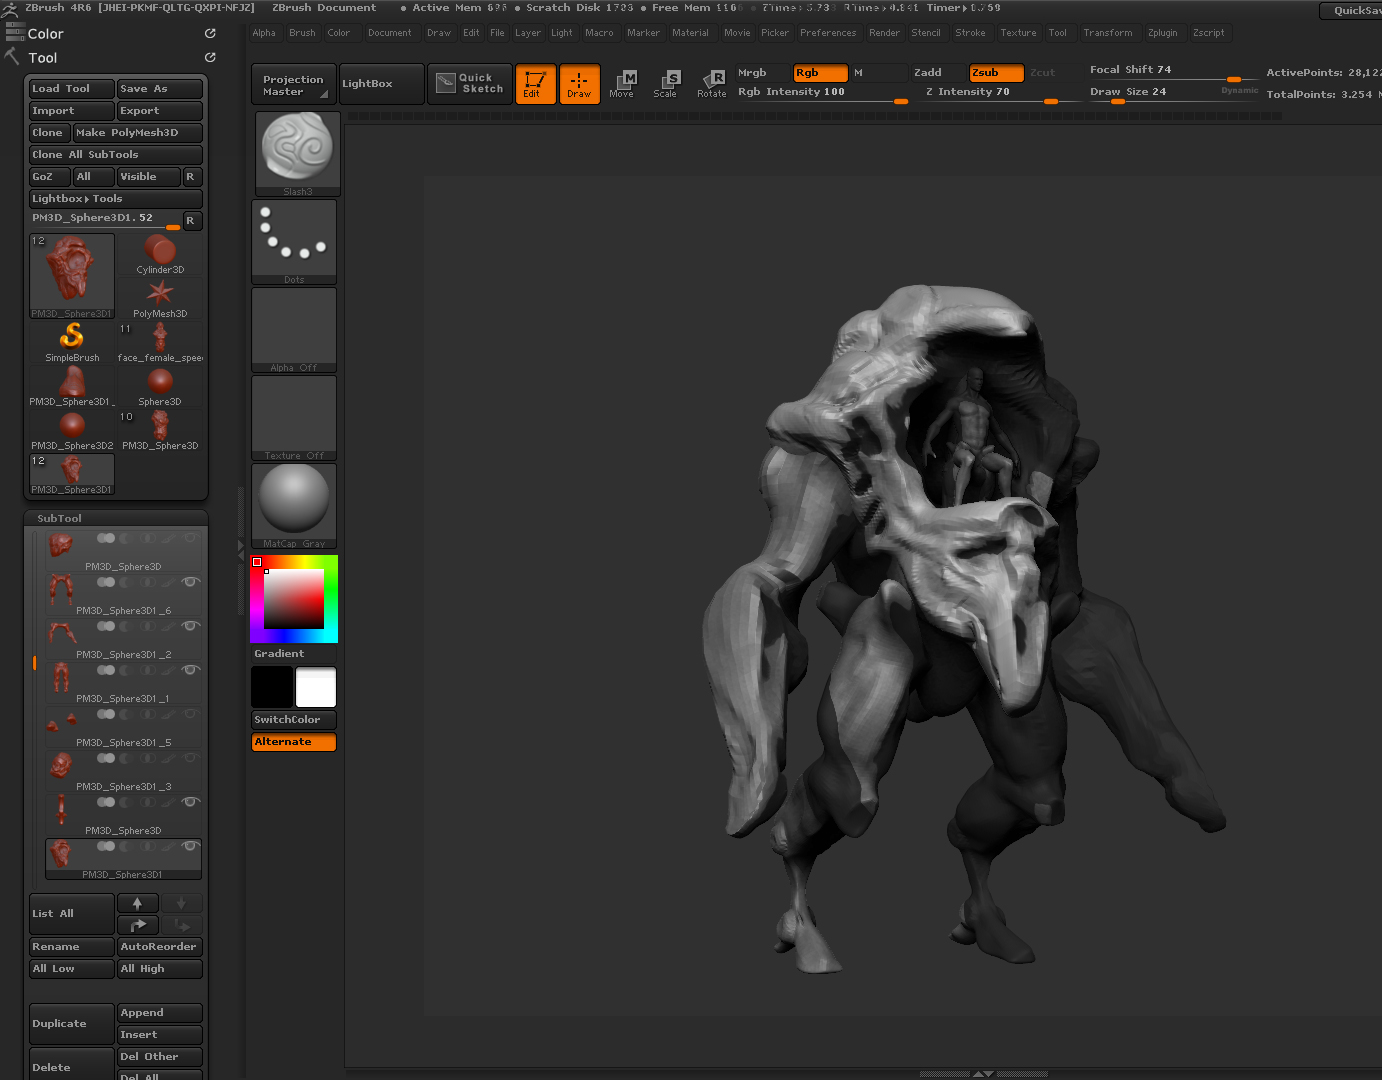The width and height of the screenshot is (1382, 1080).
Task: Open the Dots stroke picker
Action: click(x=294, y=241)
